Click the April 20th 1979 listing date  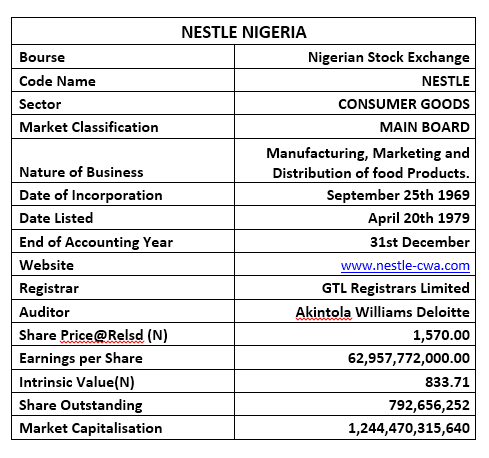pos(419,218)
